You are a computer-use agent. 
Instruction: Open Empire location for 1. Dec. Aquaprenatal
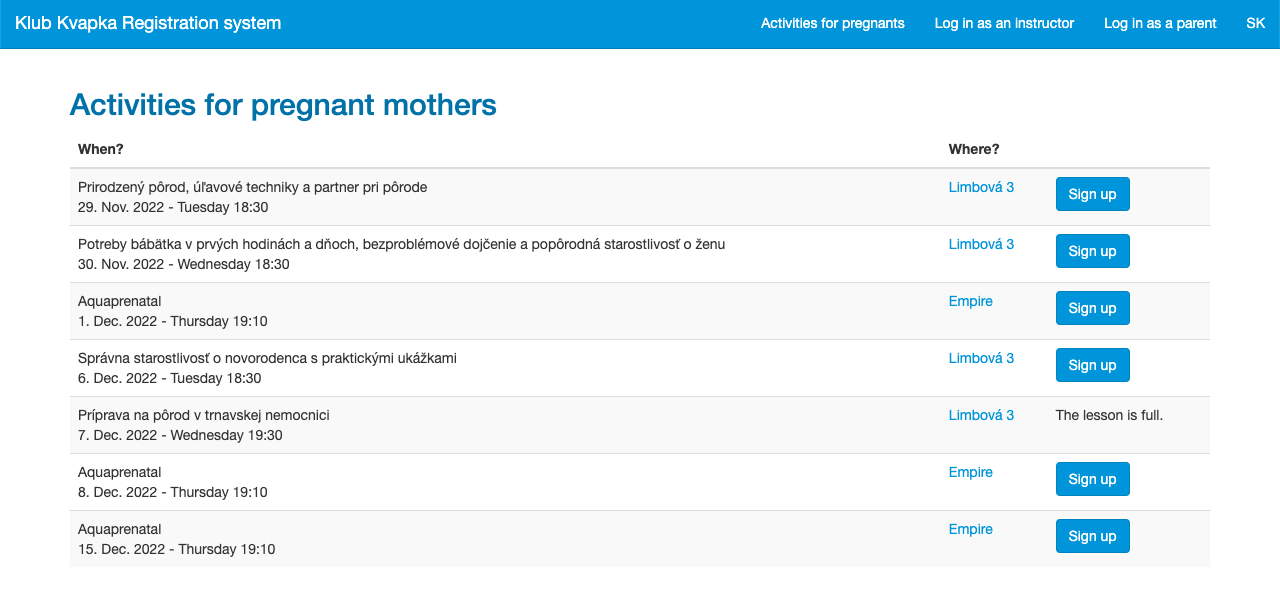click(970, 301)
